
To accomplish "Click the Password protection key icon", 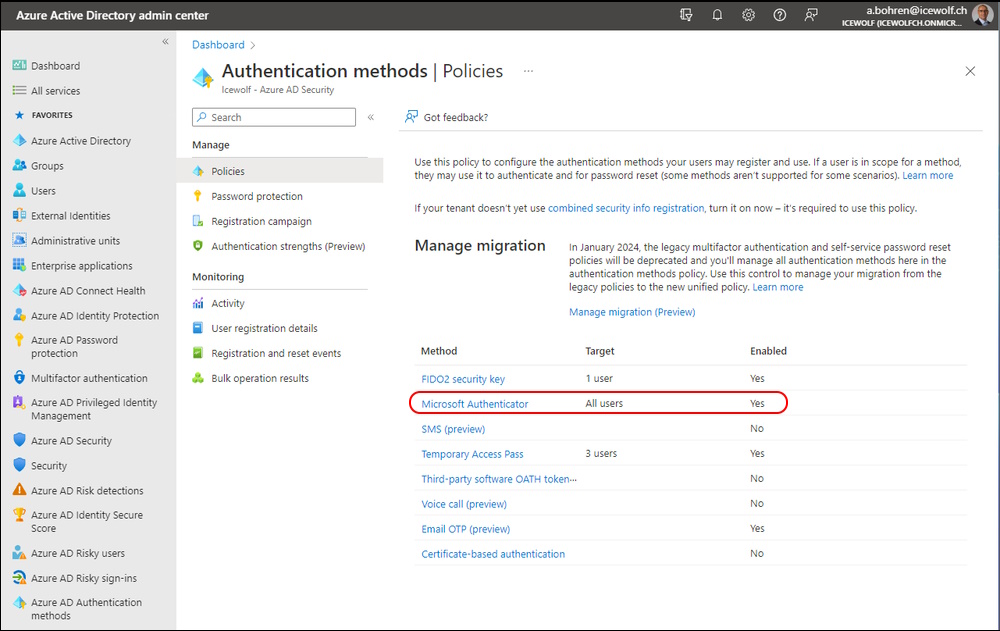I will (198, 196).
